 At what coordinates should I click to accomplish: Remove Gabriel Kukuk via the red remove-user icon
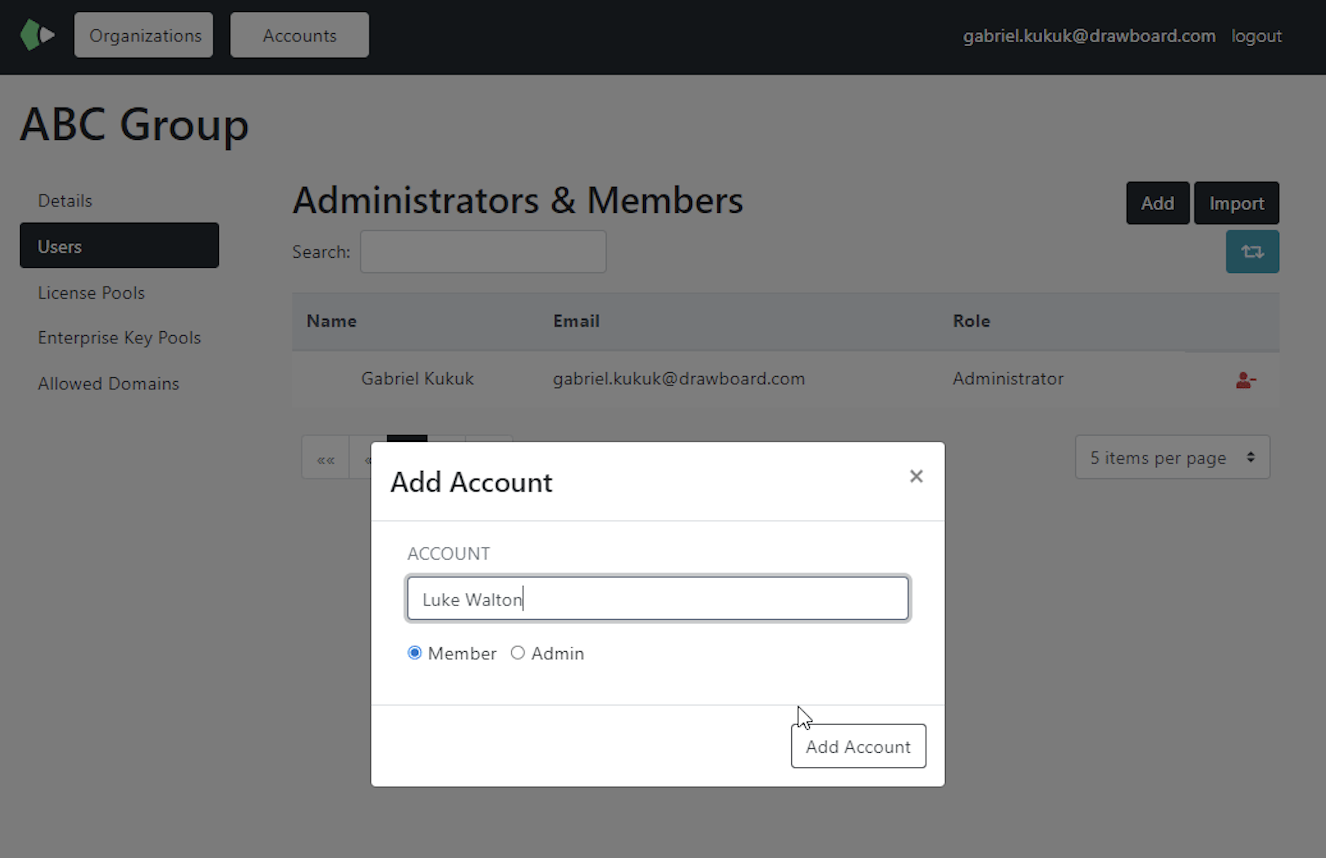[1244, 379]
